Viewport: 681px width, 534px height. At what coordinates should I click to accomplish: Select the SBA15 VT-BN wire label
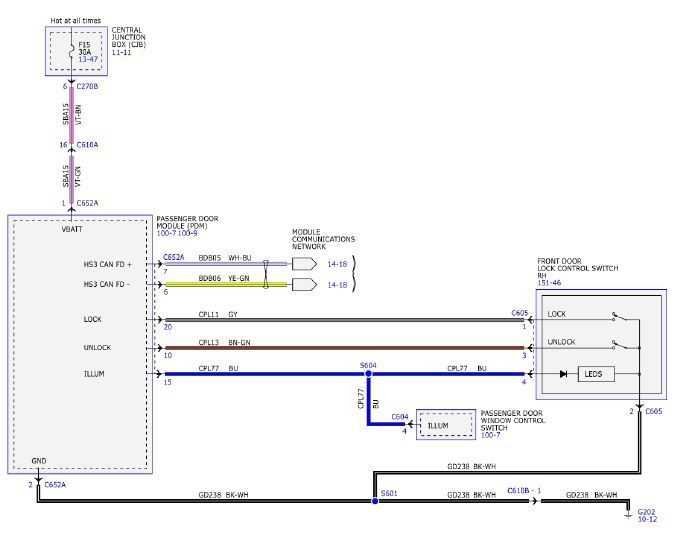click(x=72, y=115)
